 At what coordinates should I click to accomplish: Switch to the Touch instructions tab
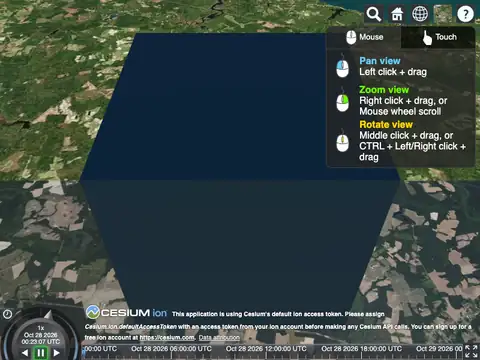(x=438, y=37)
